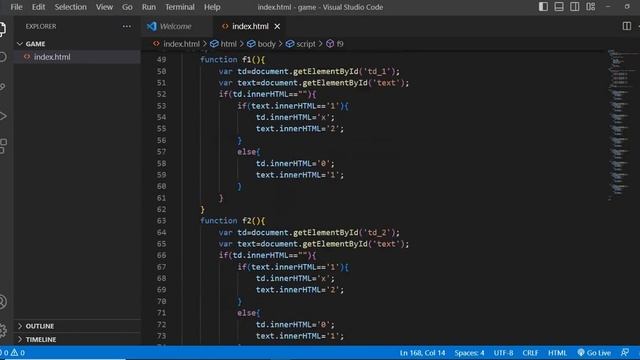Open the Edit menu
This screenshot has width=640, height=360.
coord(38,7)
